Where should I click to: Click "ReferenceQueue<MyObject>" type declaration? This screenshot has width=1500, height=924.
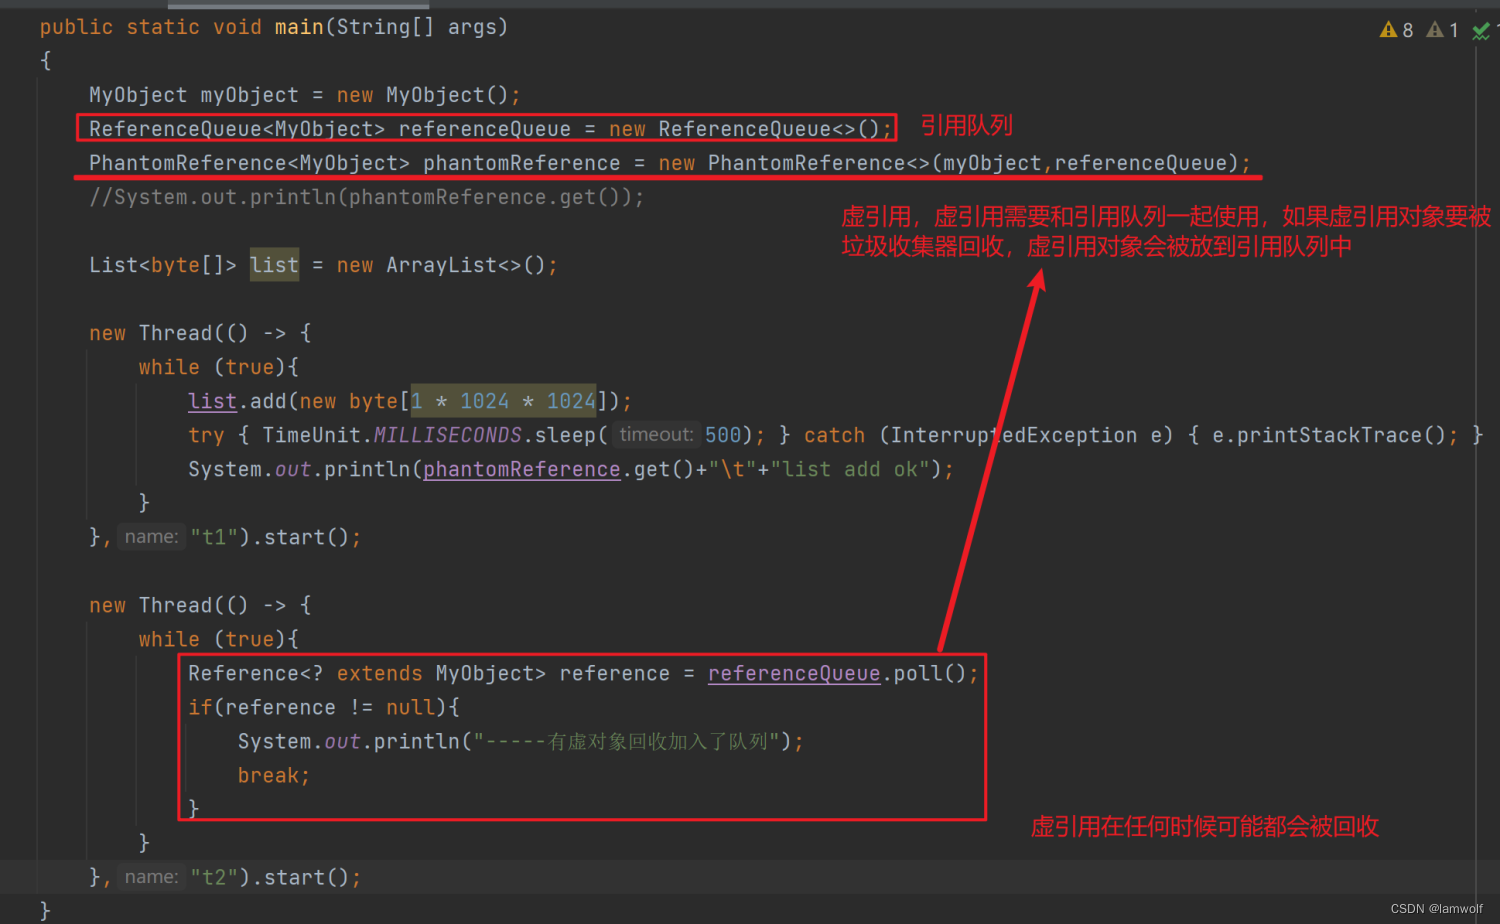tap(237, 129)
